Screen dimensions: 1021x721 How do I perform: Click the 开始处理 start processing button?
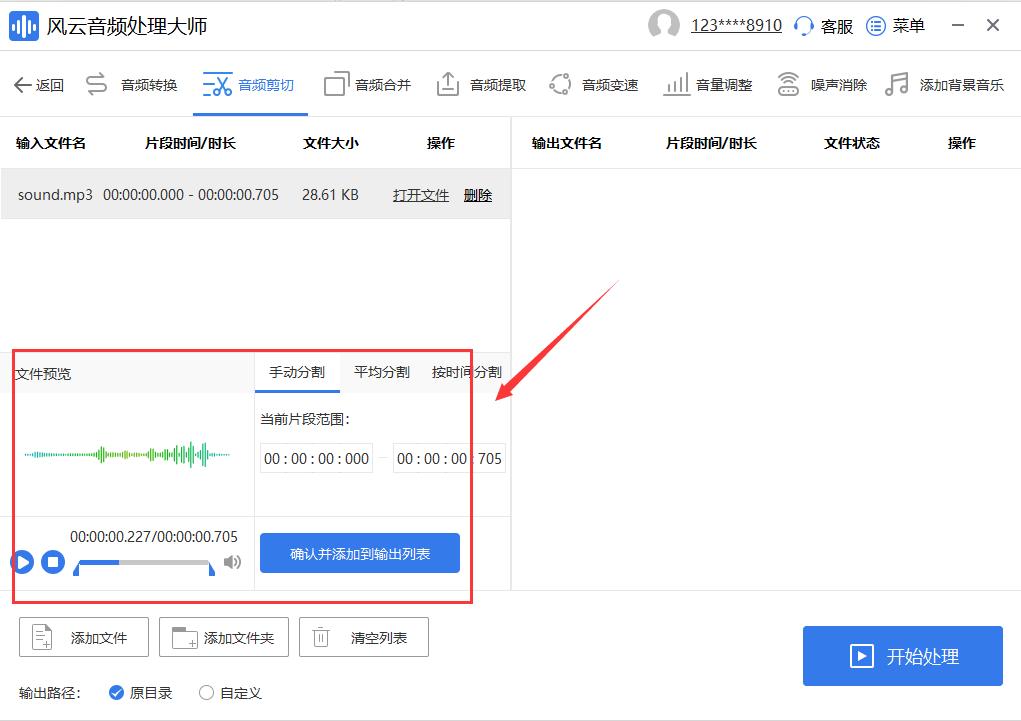click(x=902, y=656)
